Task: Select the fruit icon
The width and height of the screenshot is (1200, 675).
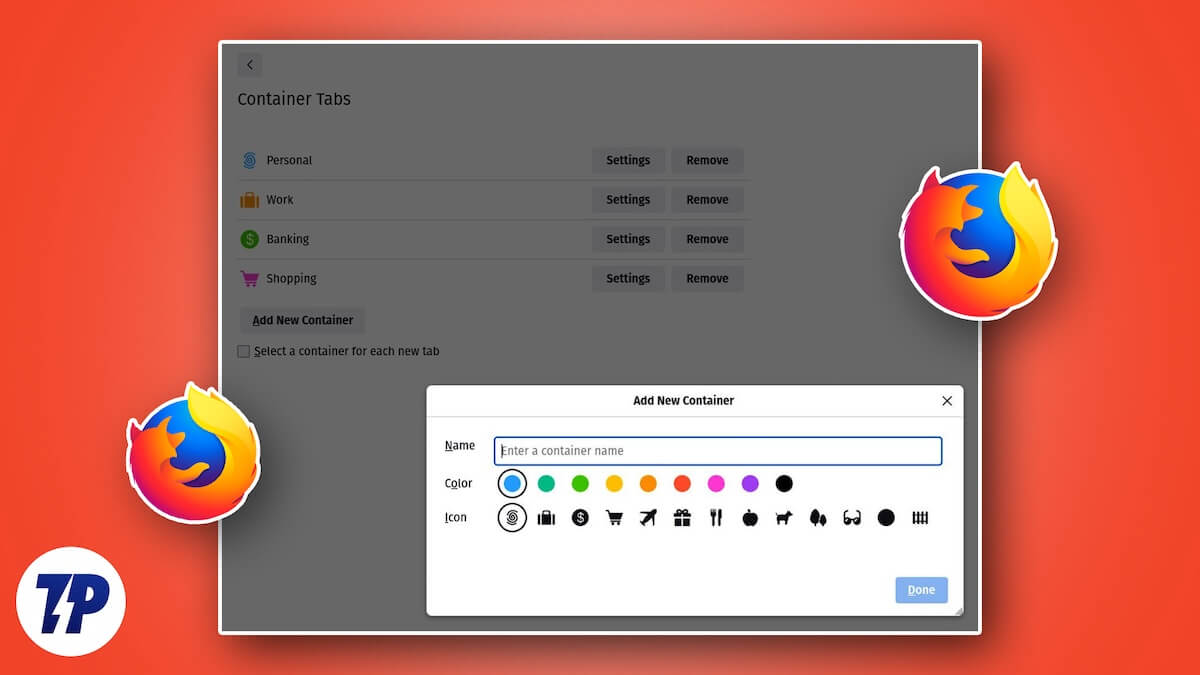Action: (x=750, y=517)
